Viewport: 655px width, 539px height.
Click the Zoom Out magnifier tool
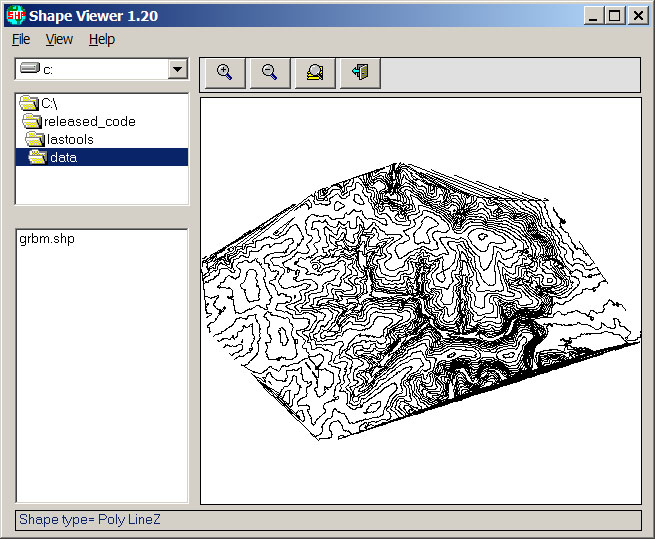[270, 73]
